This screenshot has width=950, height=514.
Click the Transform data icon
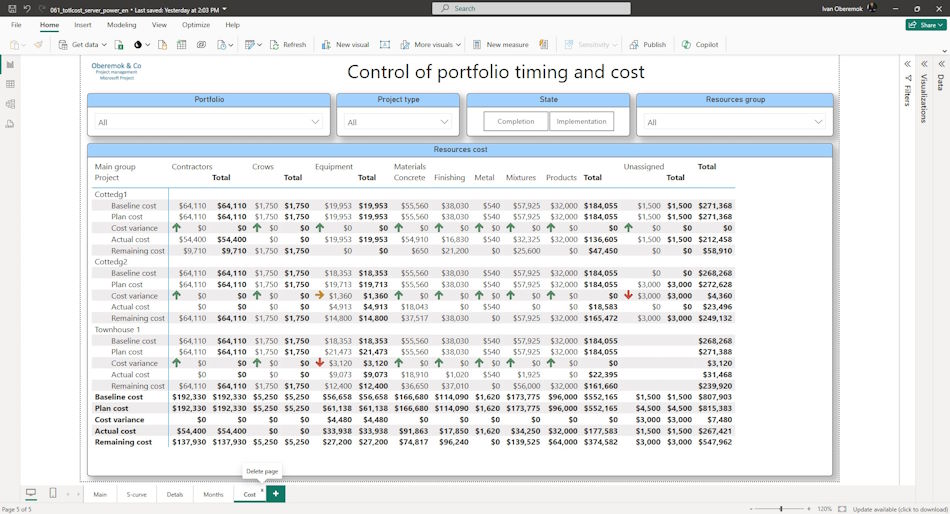[250, 44]
